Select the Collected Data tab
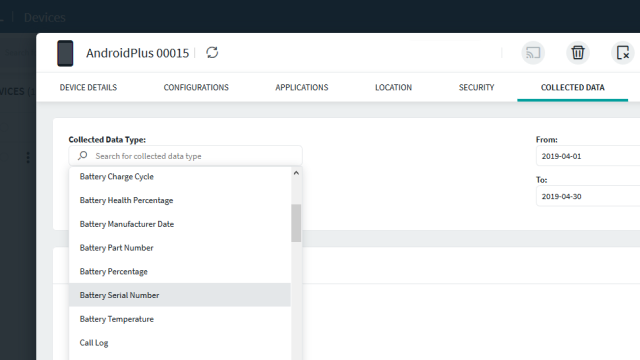 click(573, 87)
